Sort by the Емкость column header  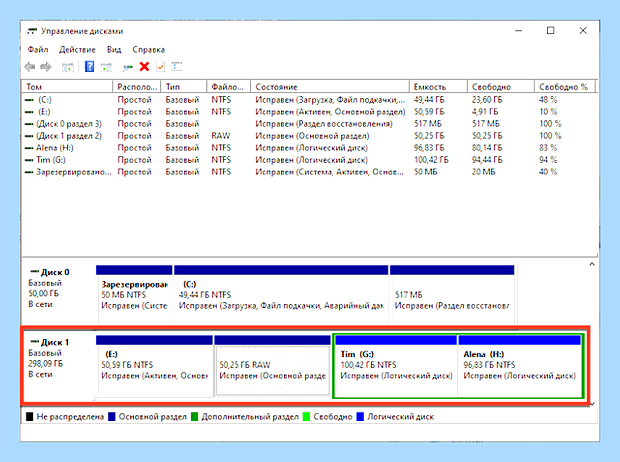(x=438, y=87)
